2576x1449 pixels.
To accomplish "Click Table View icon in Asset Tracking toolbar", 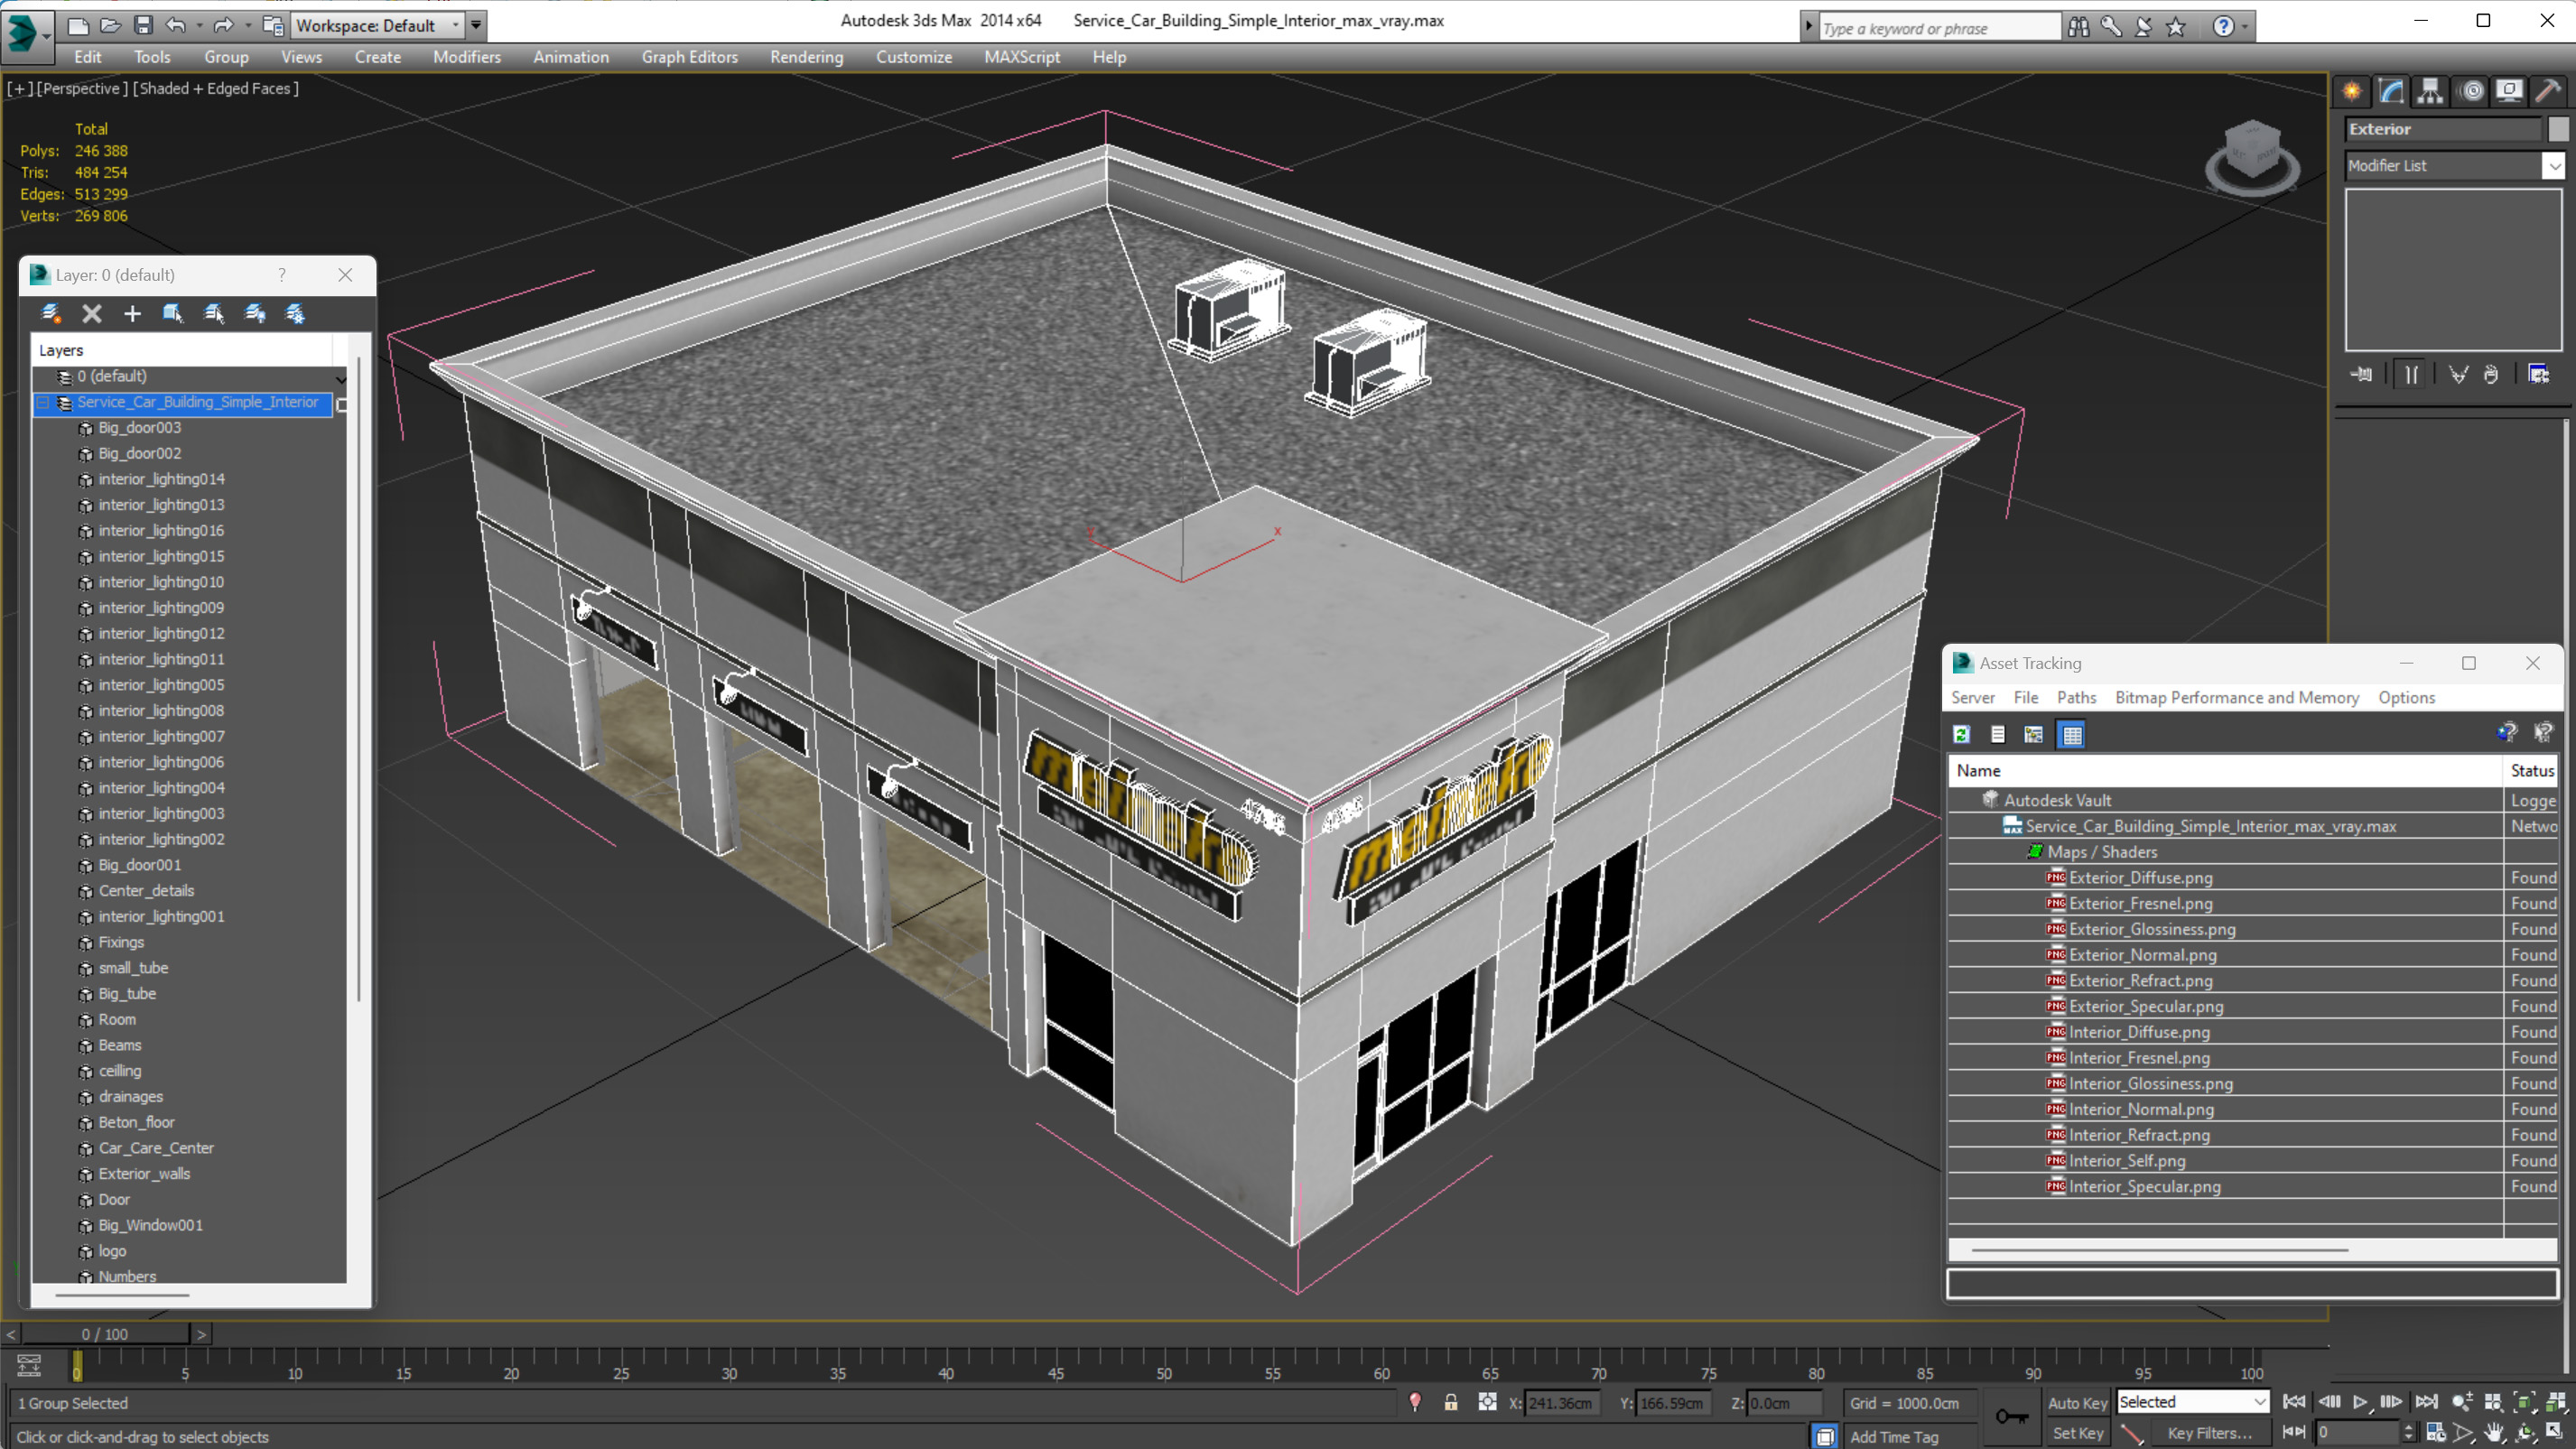I will [x=2072, y=734].
